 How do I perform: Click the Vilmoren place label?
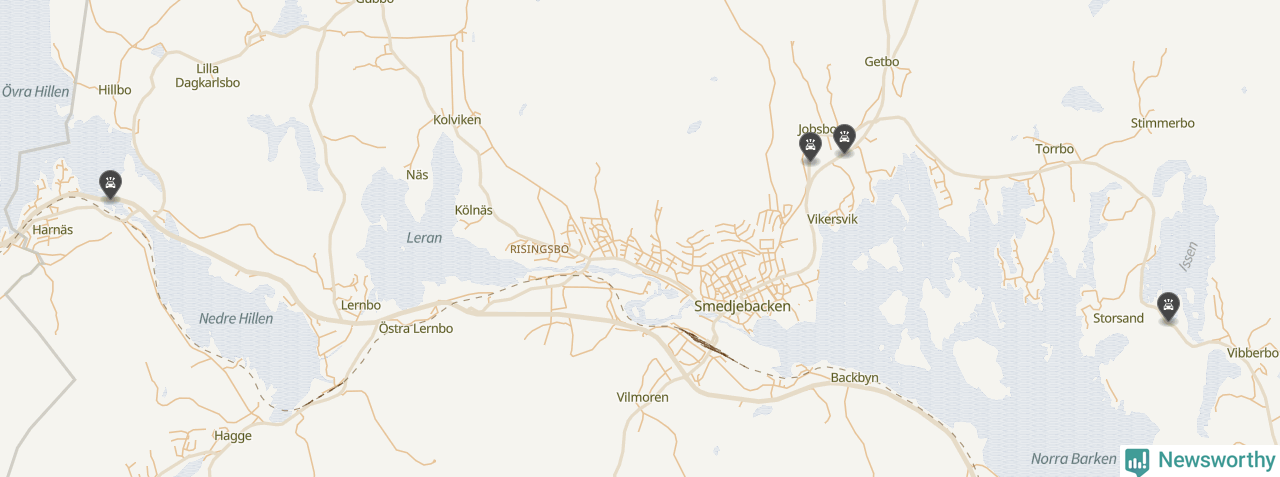[x=642, y=397]
